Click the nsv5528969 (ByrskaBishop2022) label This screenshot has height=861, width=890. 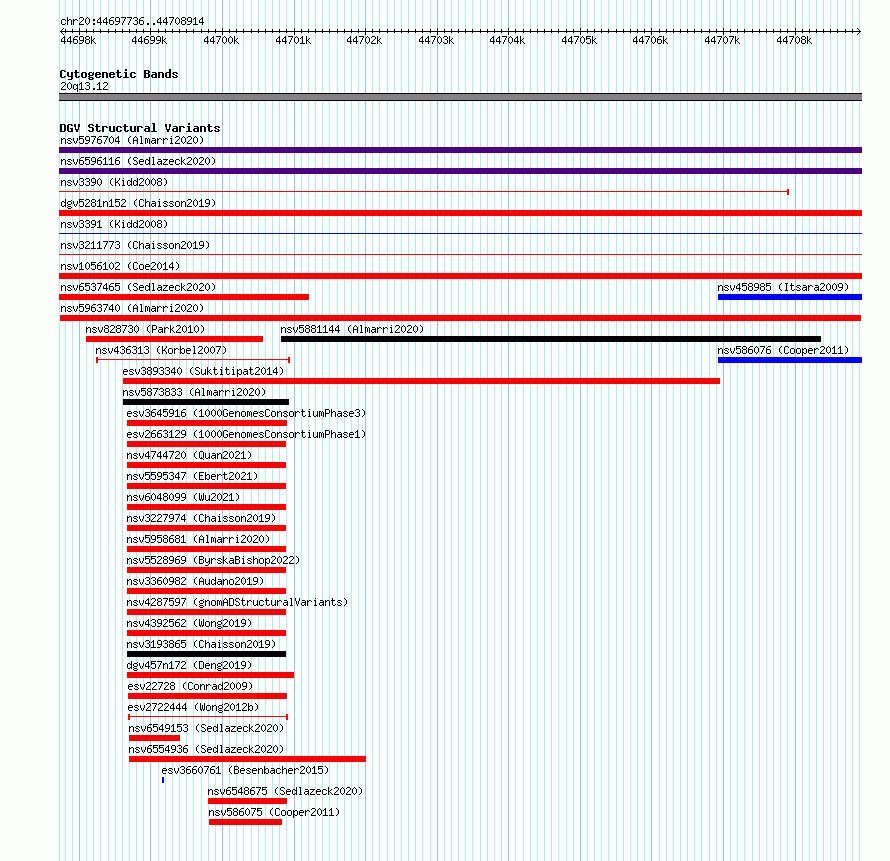click(x=213, y=560)
